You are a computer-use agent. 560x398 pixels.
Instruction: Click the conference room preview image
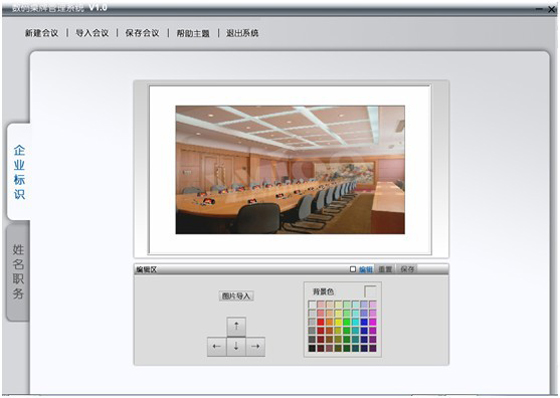pyautogui.click(x=290, y=170)
